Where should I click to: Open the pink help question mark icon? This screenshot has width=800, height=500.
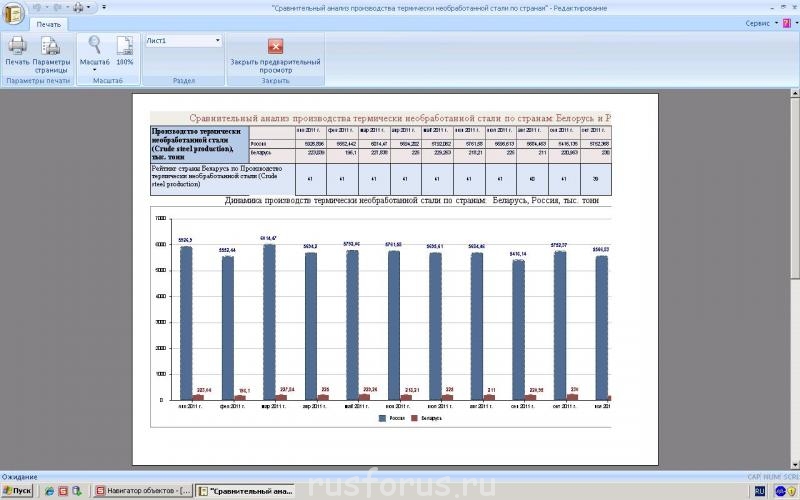pos(787,22)
